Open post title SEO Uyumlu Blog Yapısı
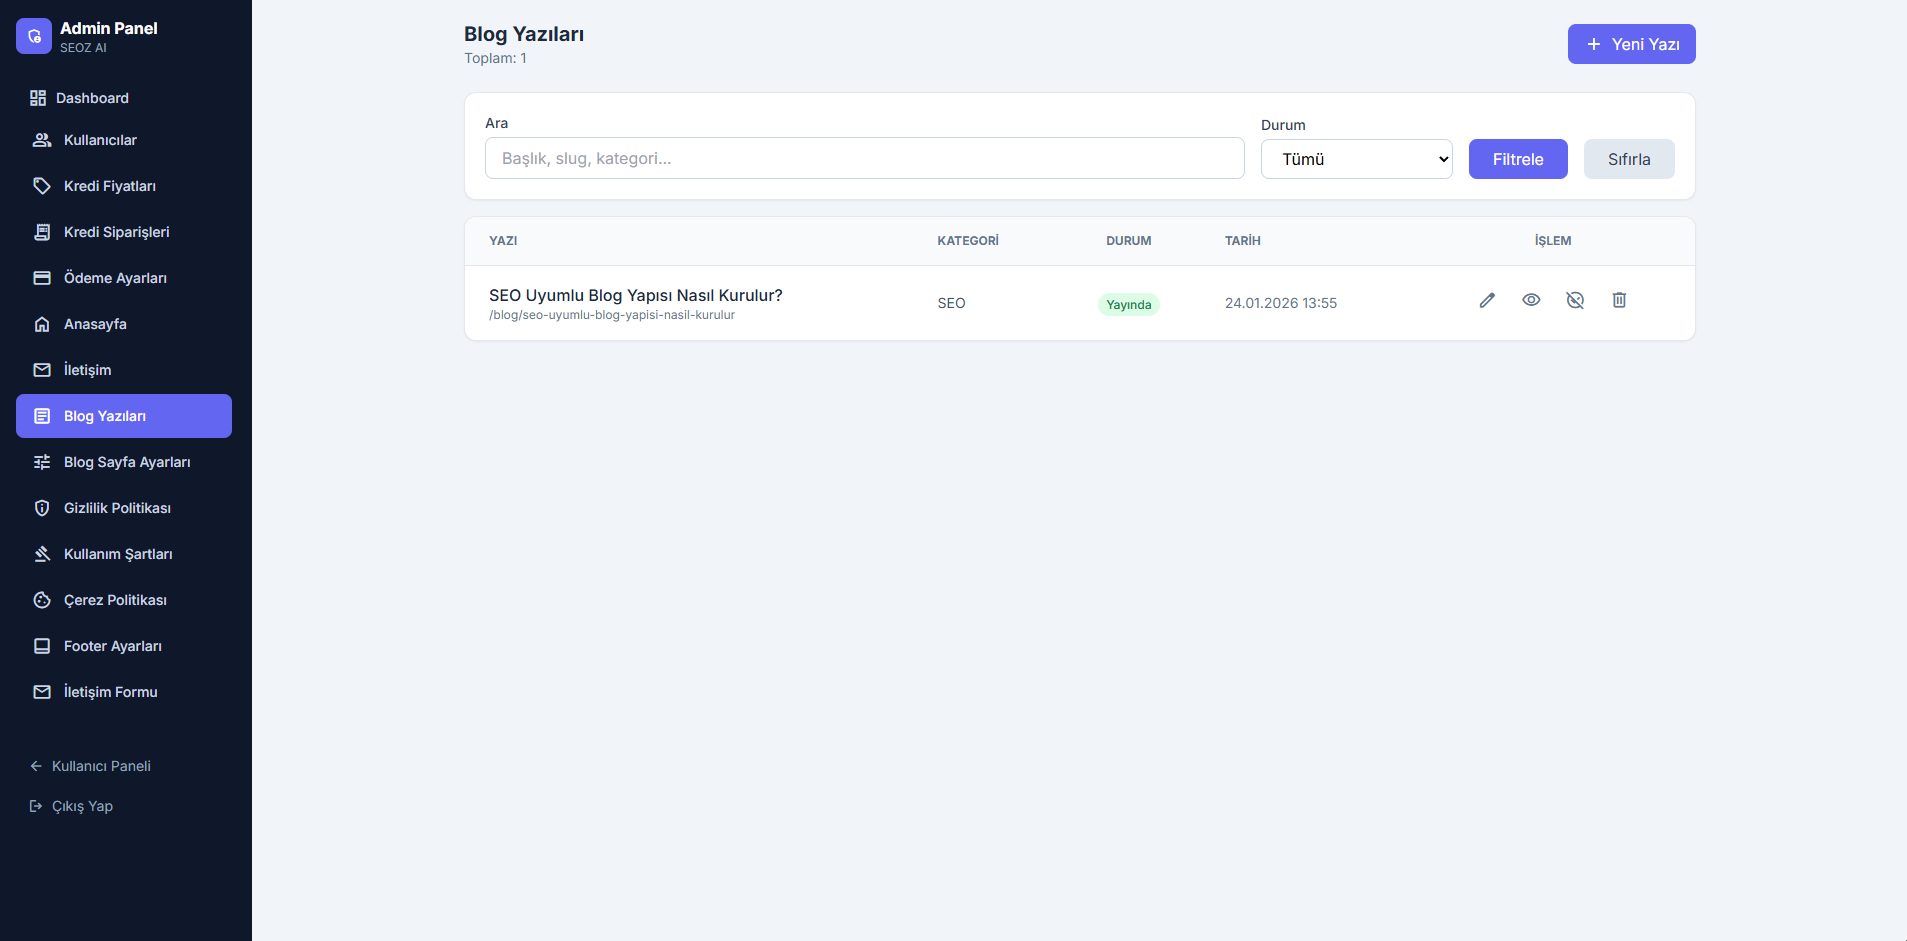 point(636,295)
